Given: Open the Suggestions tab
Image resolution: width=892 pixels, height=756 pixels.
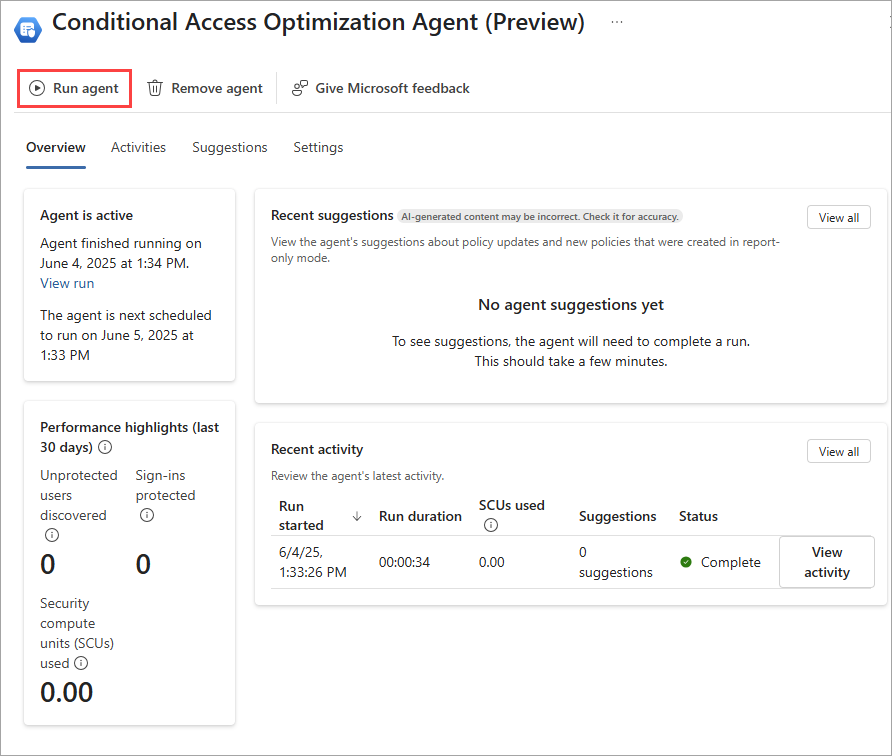Looking at the screenshot, I should pyautogui.click(x=230, y=147).
